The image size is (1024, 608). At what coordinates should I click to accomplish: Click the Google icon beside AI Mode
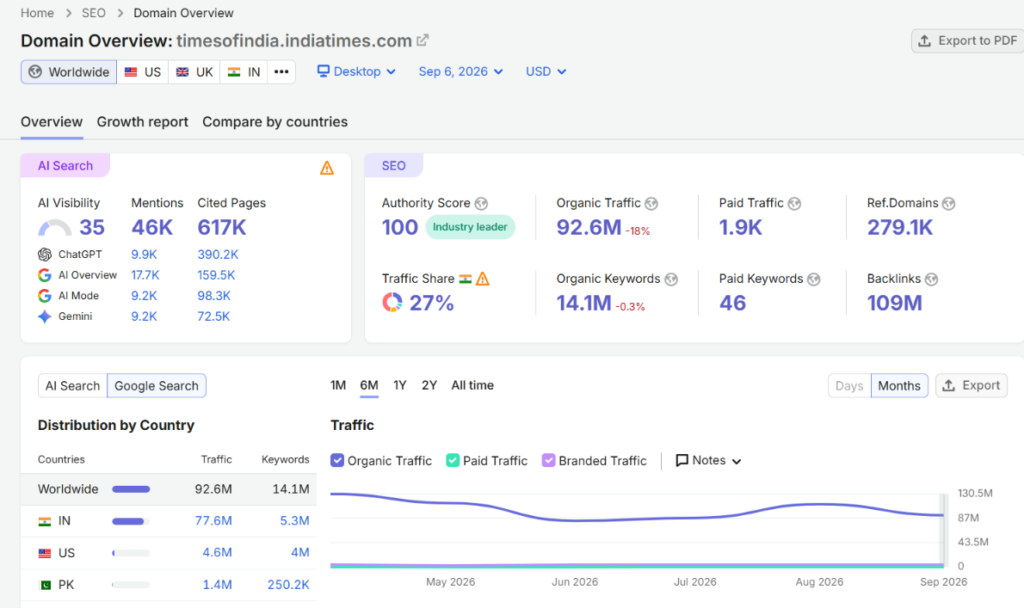(44, 296)
